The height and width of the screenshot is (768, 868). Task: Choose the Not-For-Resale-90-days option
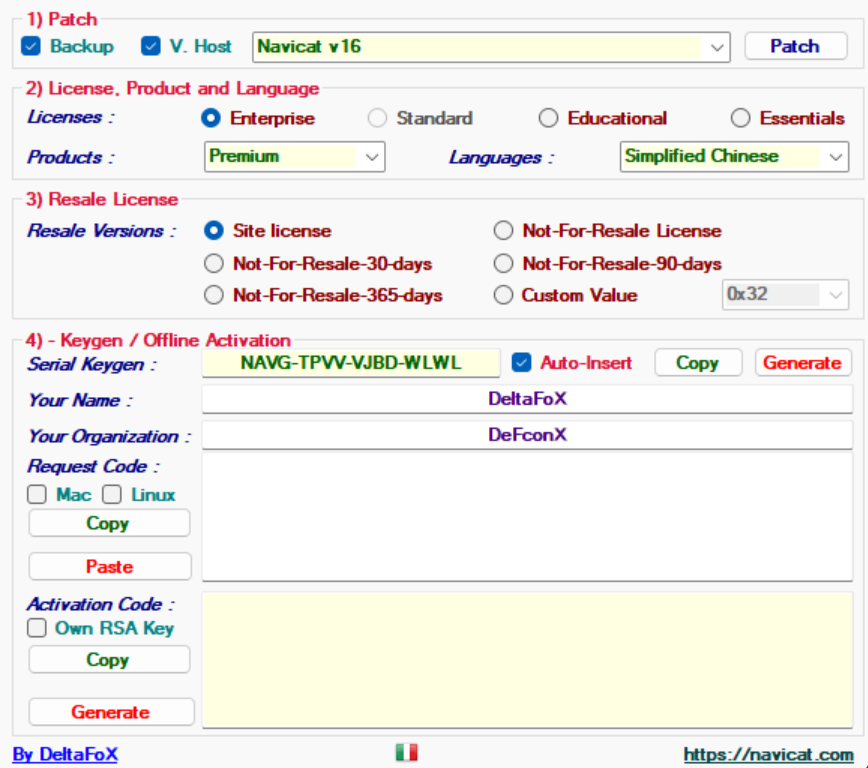coord(504,264)
